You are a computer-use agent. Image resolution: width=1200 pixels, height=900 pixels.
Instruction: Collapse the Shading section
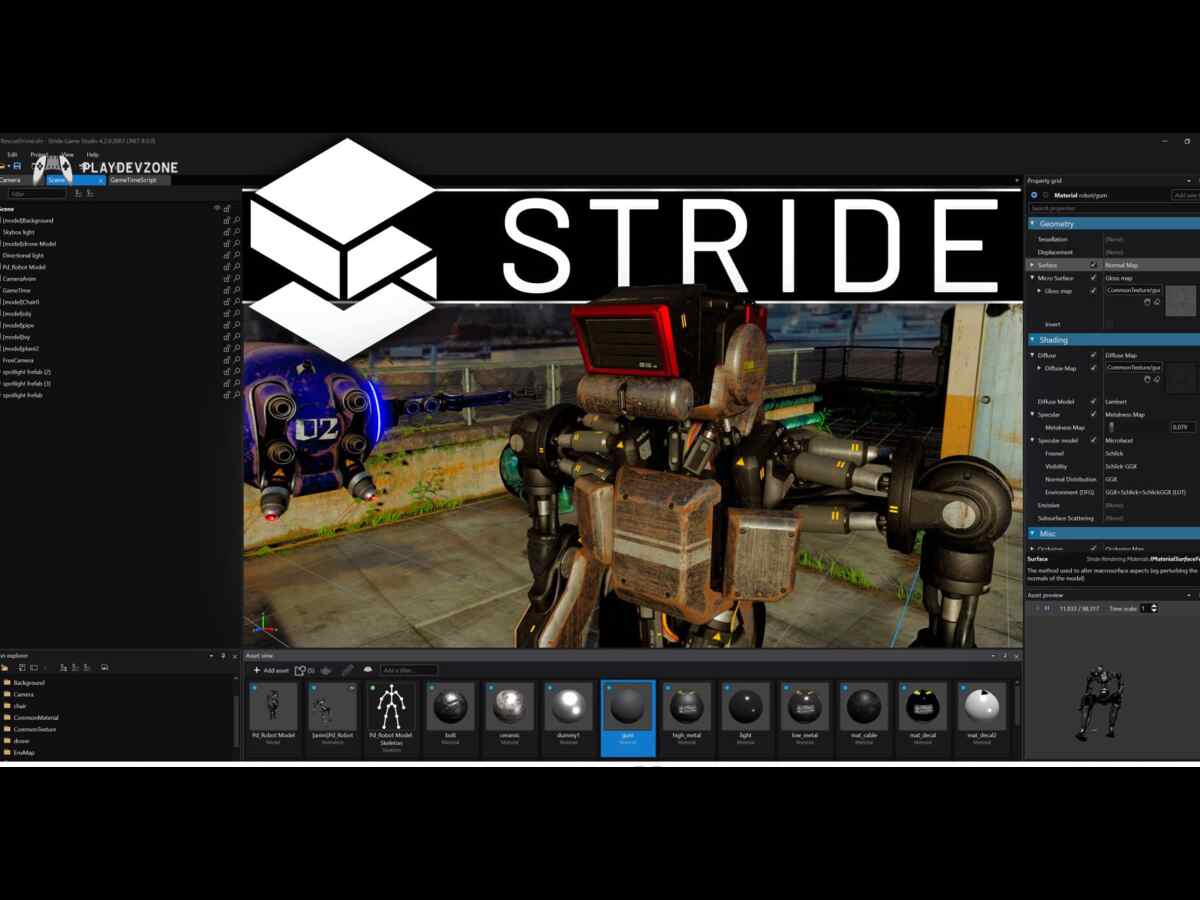[1033, 340]
